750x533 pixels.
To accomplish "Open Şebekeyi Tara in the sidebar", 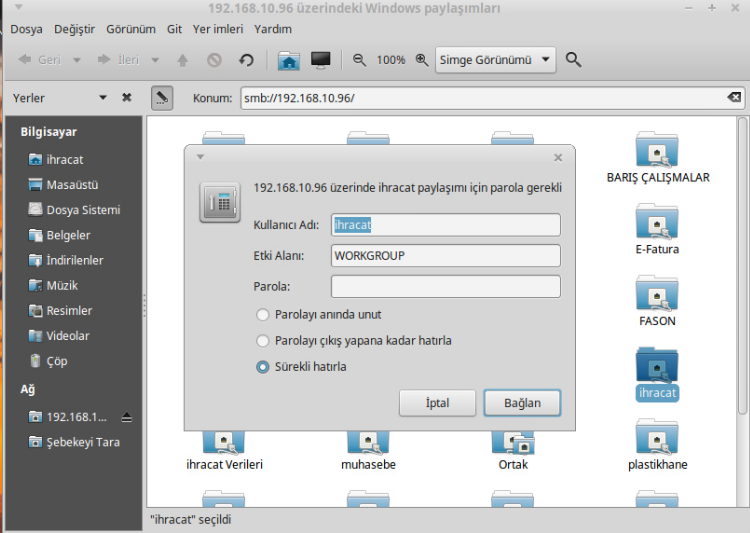I will coord(74,442).
